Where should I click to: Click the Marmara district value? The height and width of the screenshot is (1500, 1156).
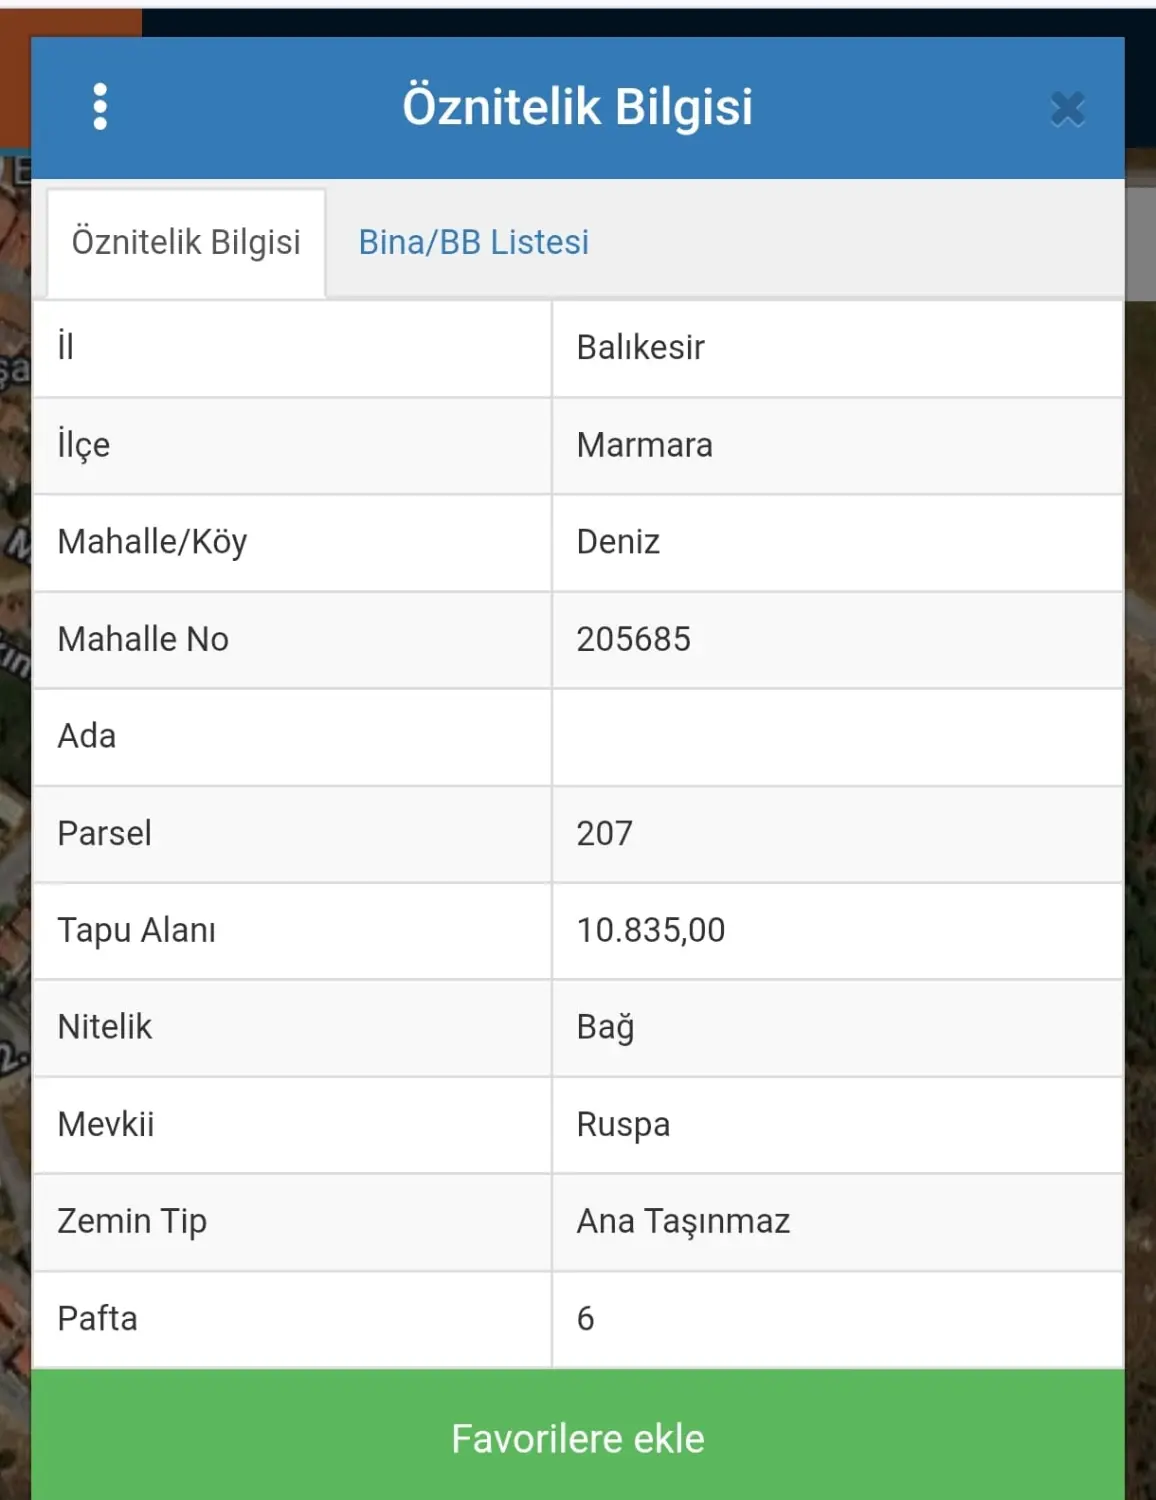coord(645,444)
